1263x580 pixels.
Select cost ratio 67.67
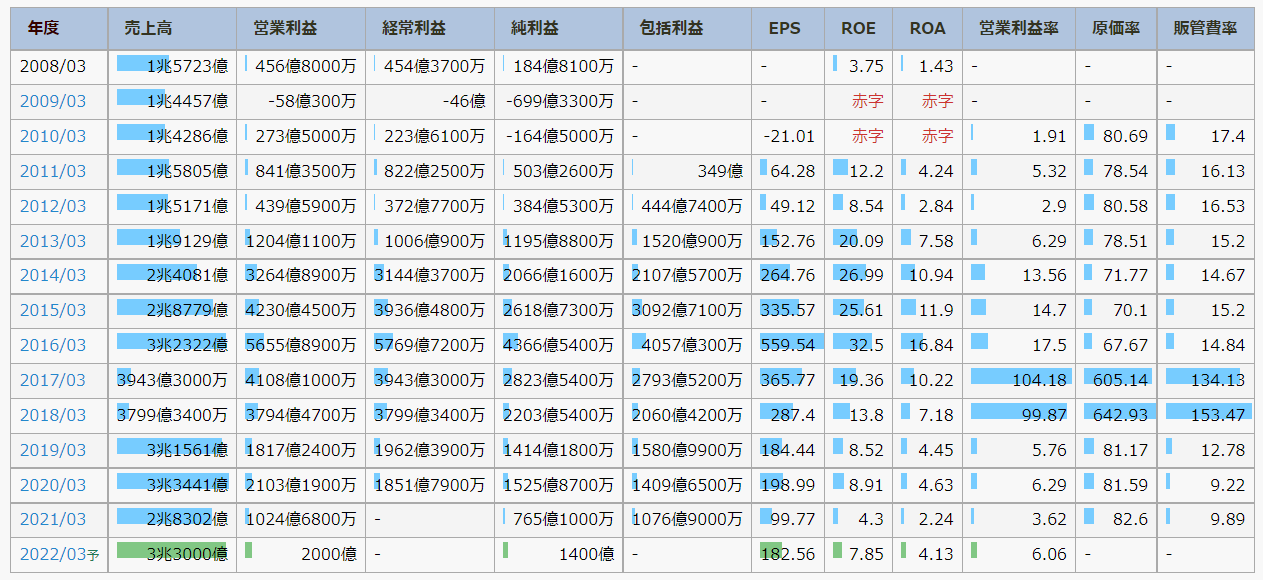[x=1125, y=345]
